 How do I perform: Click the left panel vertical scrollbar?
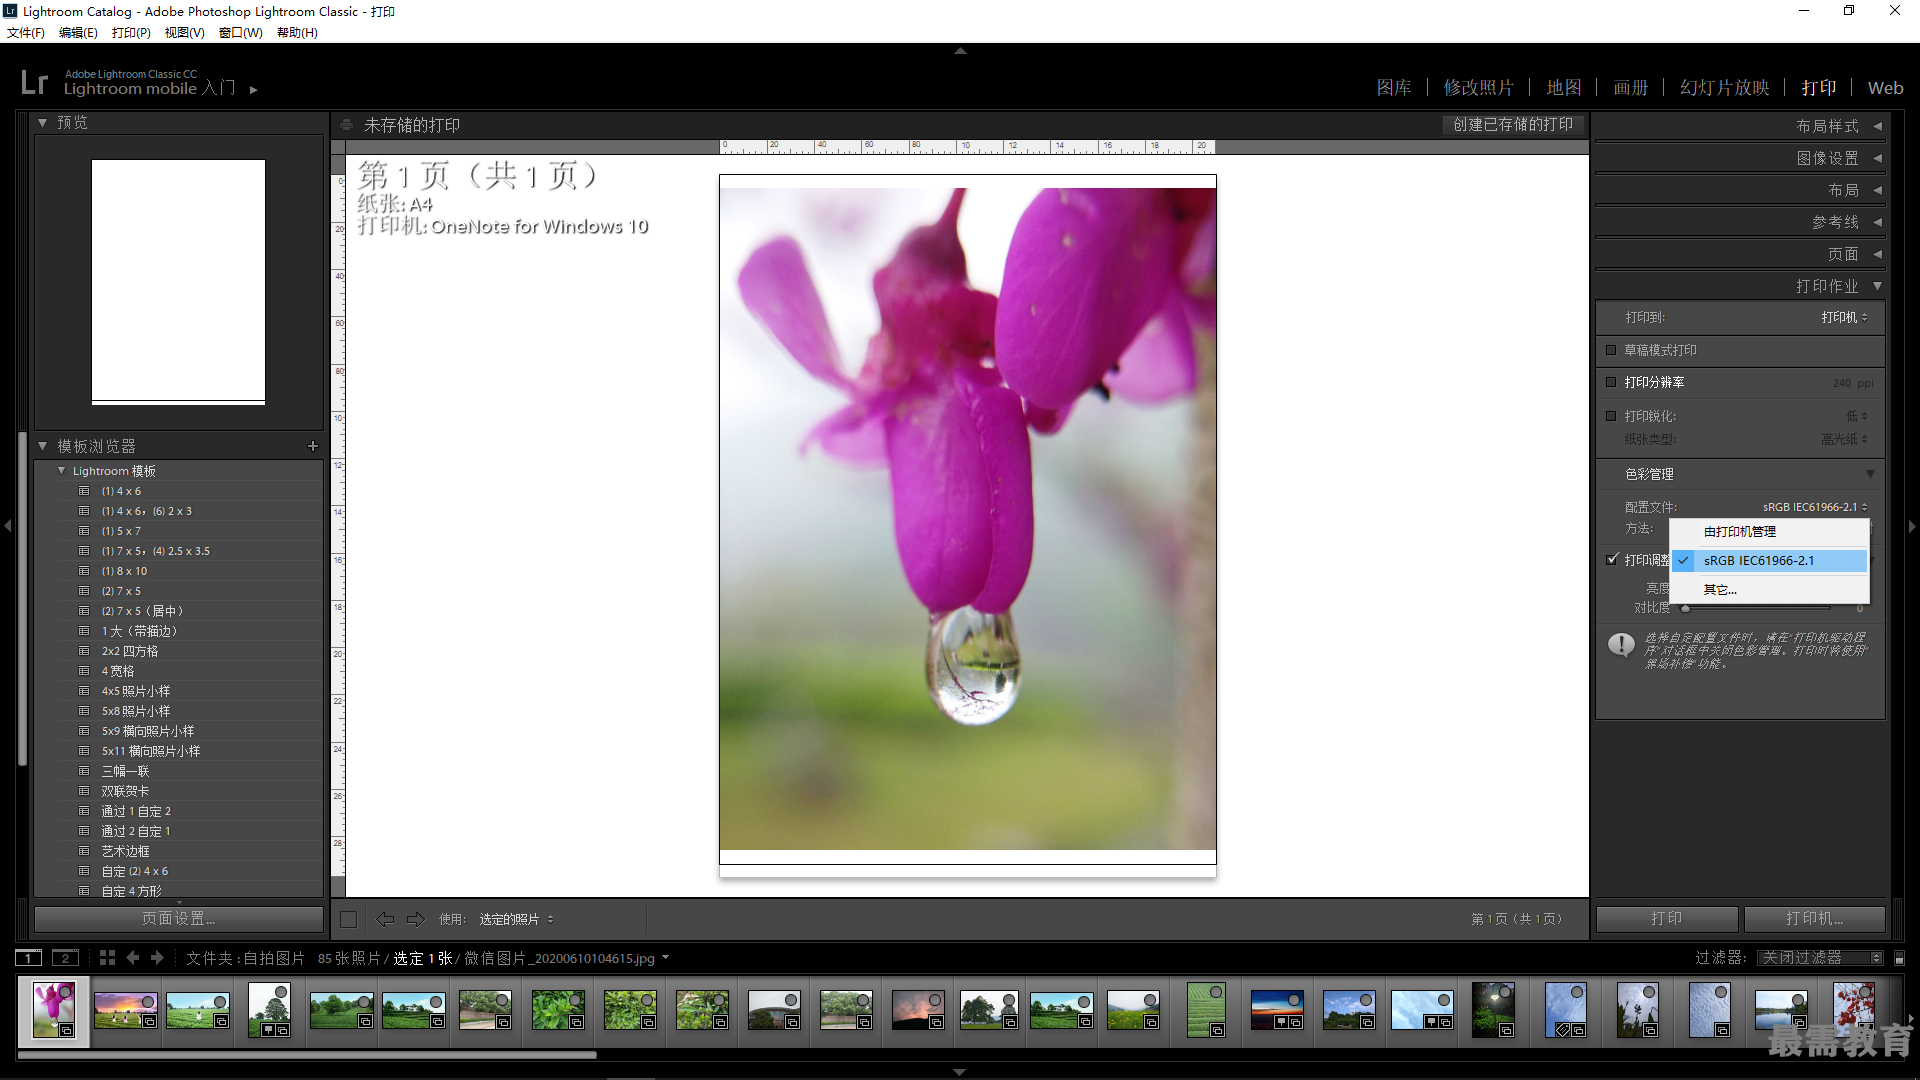22,600
